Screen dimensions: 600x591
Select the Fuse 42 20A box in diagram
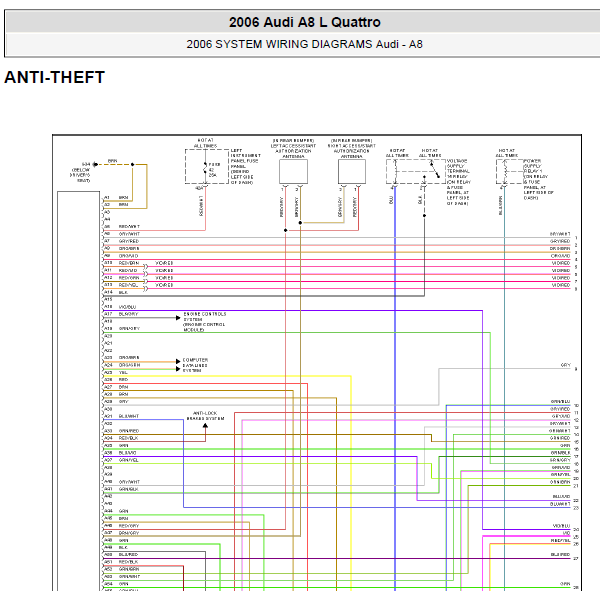[x=207, y=167]
